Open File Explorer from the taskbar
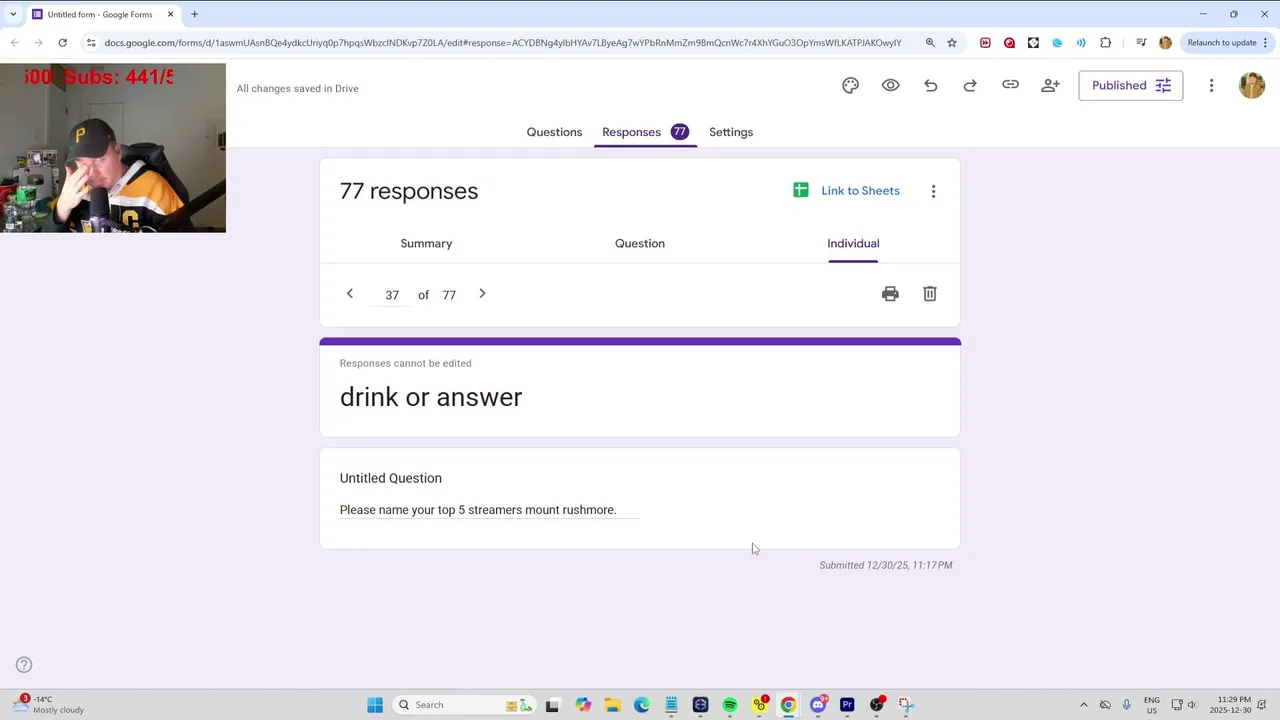Viewport: 1280px width, 720px height. pos(612,705)
